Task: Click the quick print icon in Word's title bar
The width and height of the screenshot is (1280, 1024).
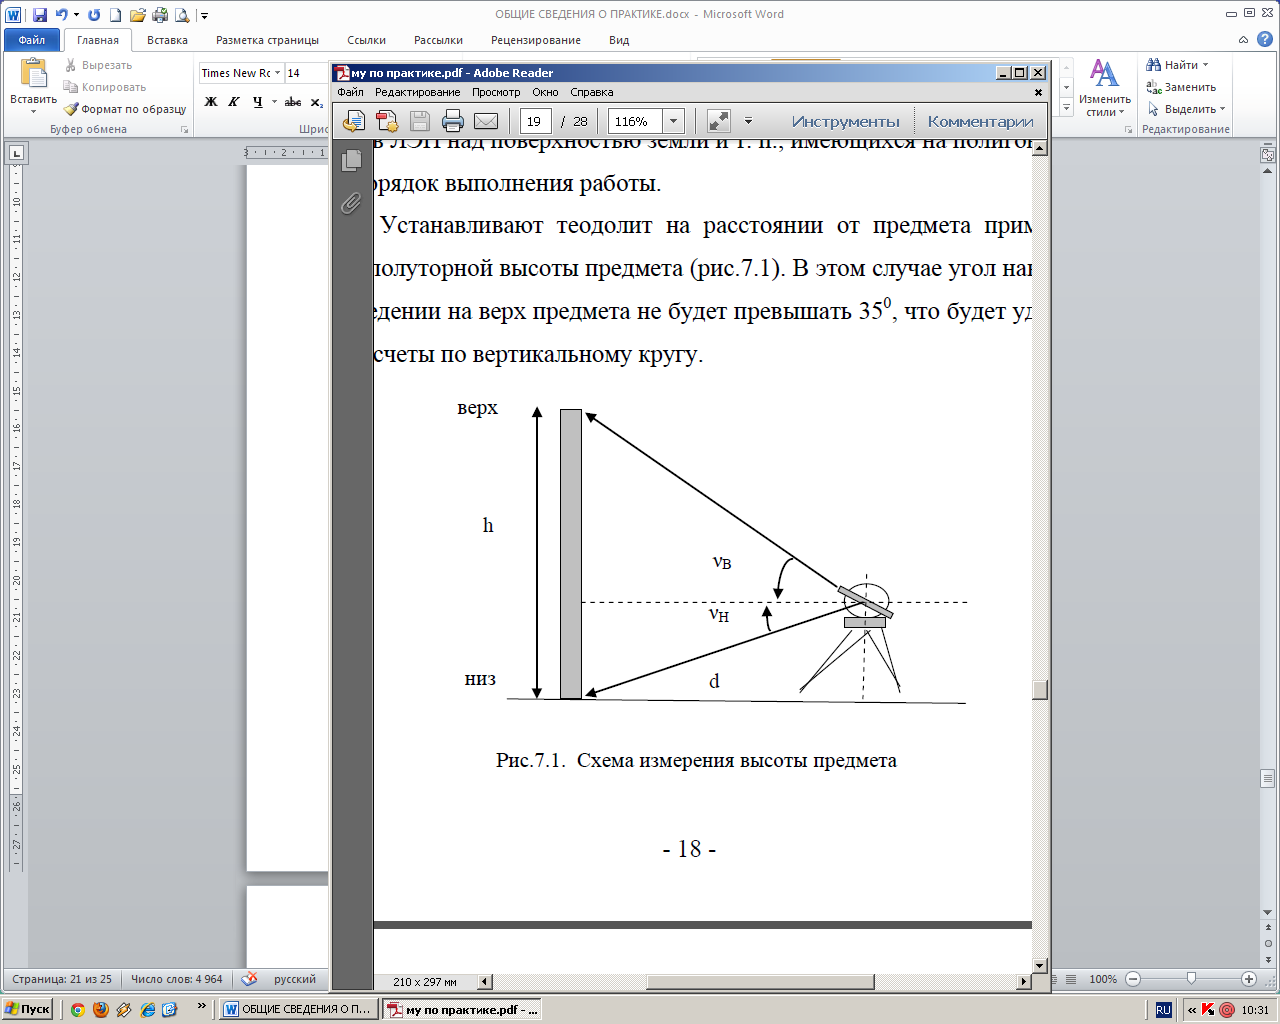Action: (x=160, y=15)
